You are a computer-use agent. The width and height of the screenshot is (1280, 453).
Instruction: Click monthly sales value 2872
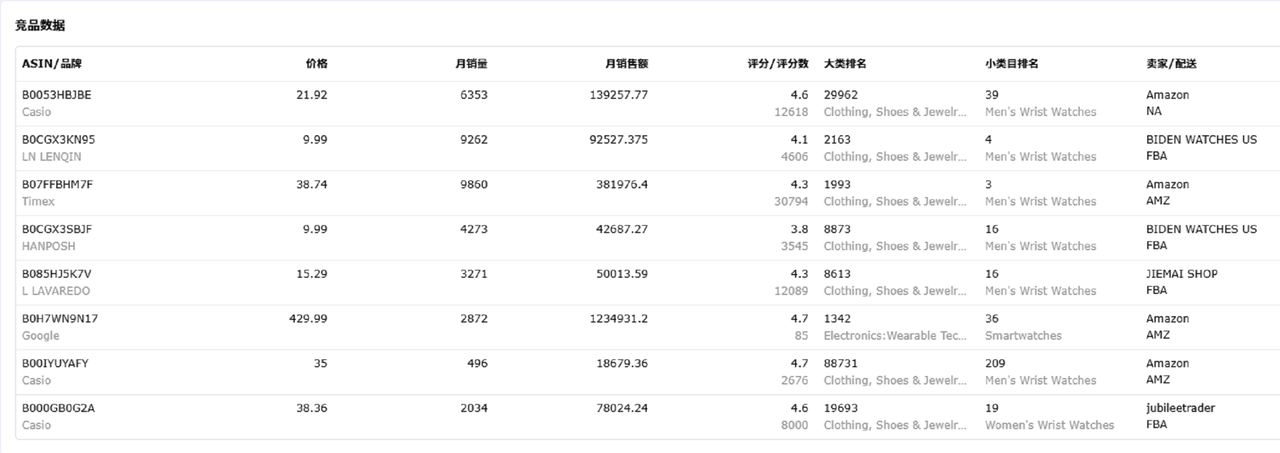coord(474,319)
